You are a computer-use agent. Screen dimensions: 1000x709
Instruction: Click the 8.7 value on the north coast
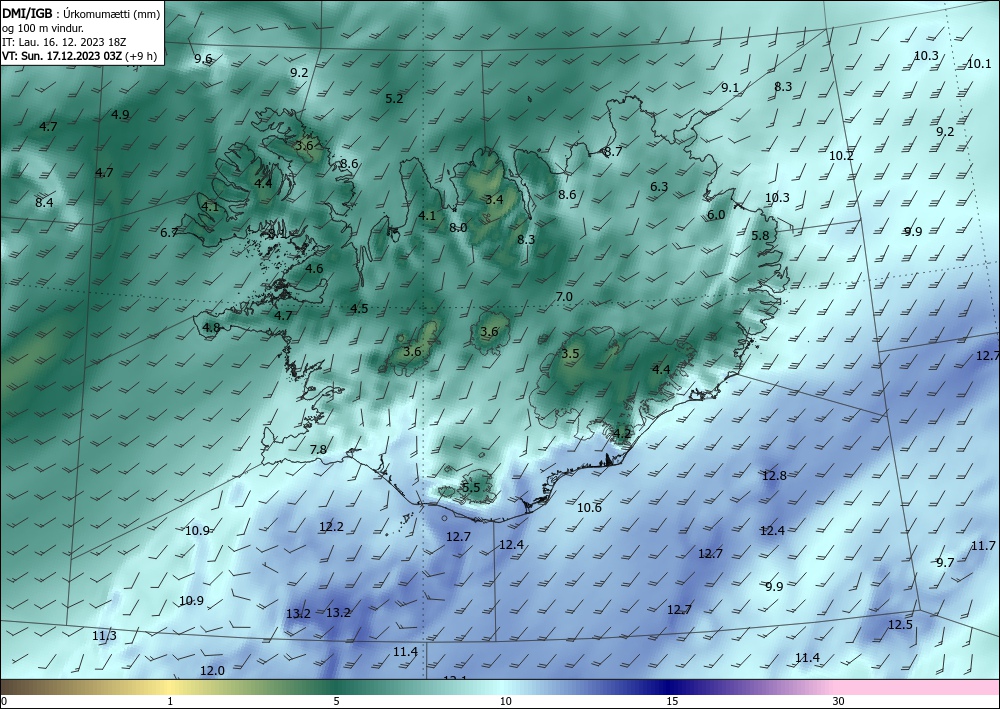613,152
